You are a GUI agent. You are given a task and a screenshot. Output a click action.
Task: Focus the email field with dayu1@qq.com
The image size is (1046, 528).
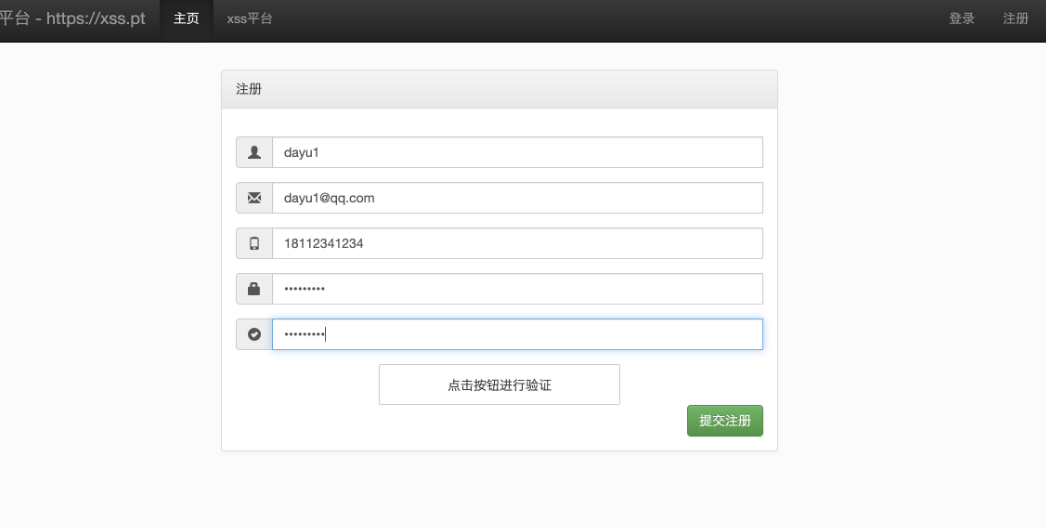(517, 198)
